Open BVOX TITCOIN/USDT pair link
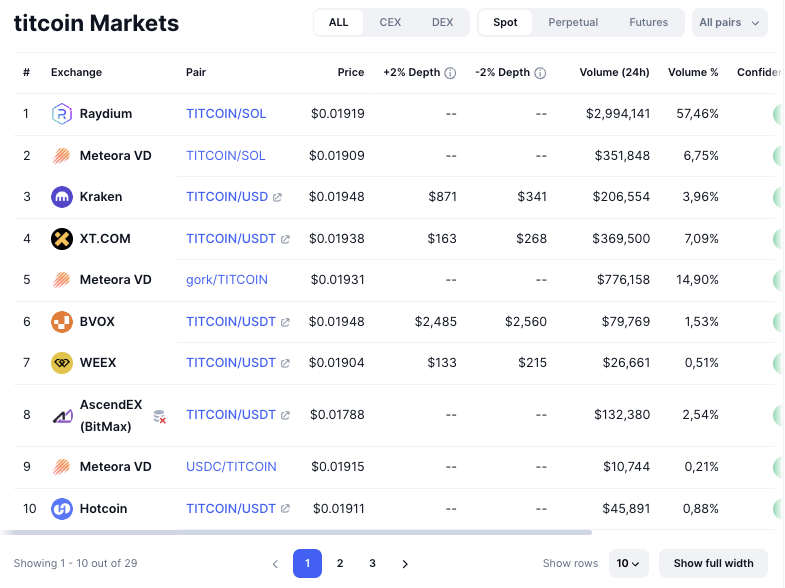Viewport: 785px width, 588px height. [231, 322]
